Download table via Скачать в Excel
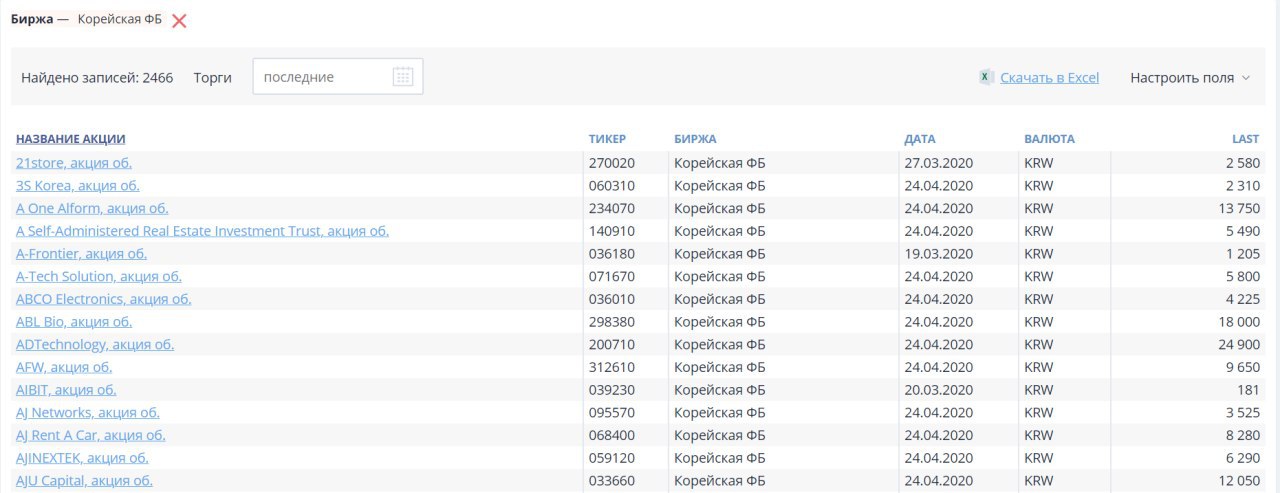Viewport: 1280px width, 493px height. [1049, 77]
